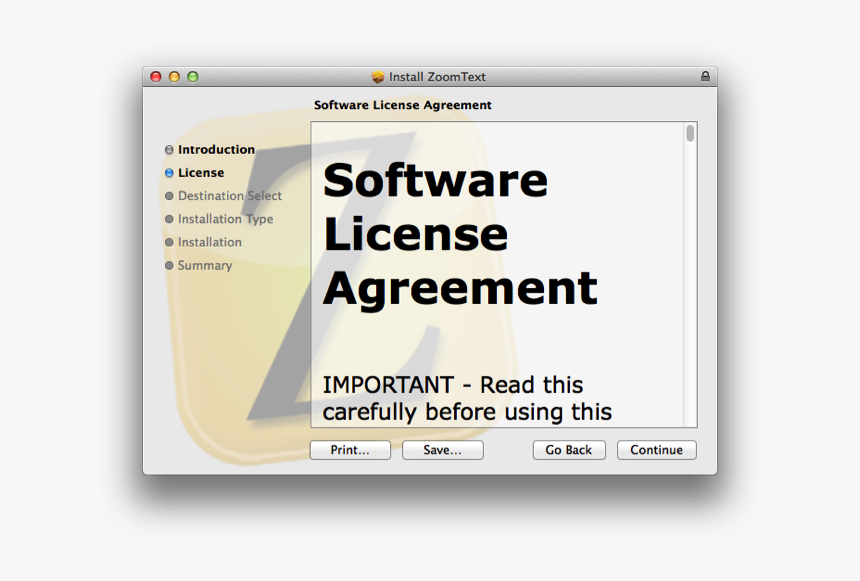
Task: Select the Introduction step
Action: [216, 149]
